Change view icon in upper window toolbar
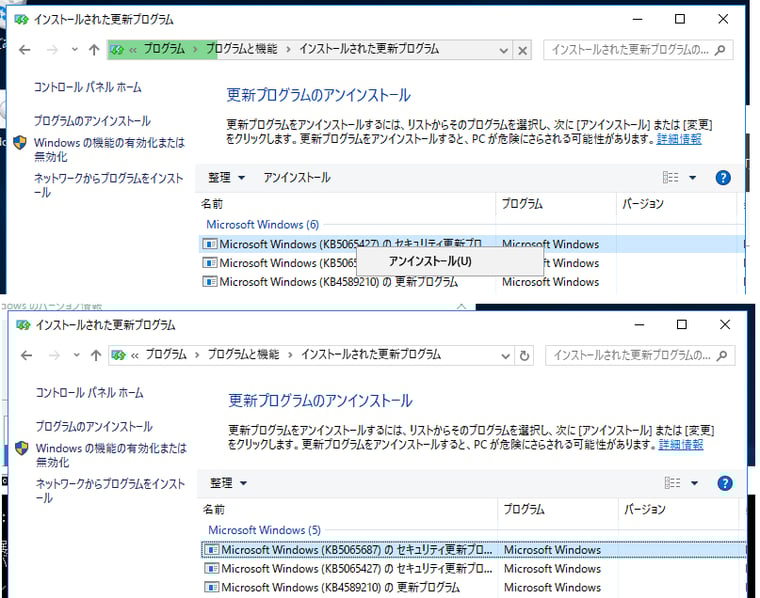Image resolution: width=760 pixels, height=598 pixels. pyautogui.click(x=670, y=178)
